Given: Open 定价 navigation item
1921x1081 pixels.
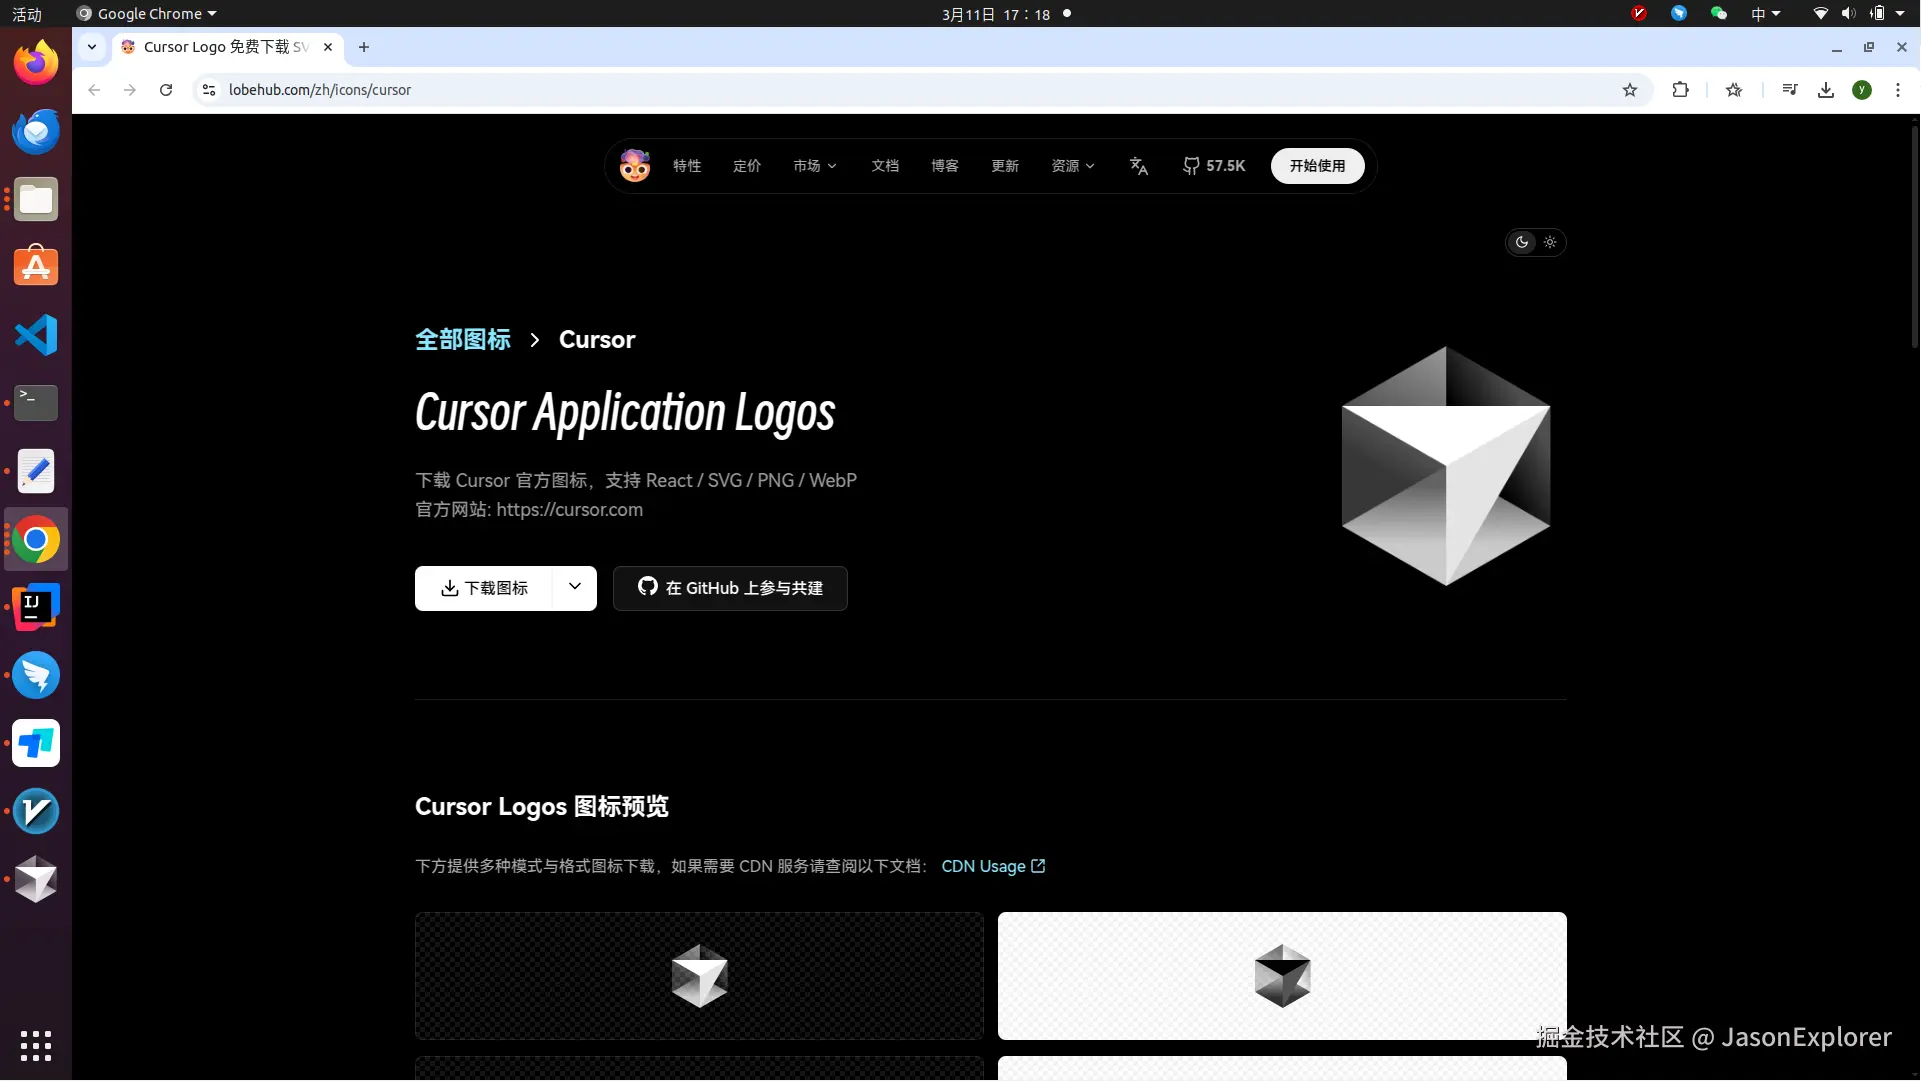Looking at the screenshot, I should pyautogui.click(x=746, y=166).
